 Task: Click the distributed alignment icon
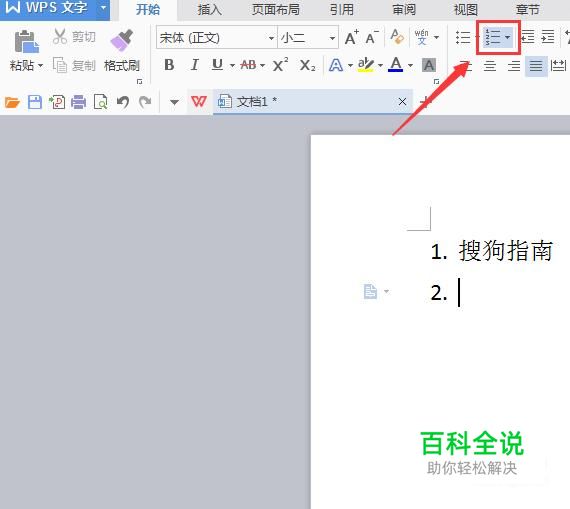point(558,66)
